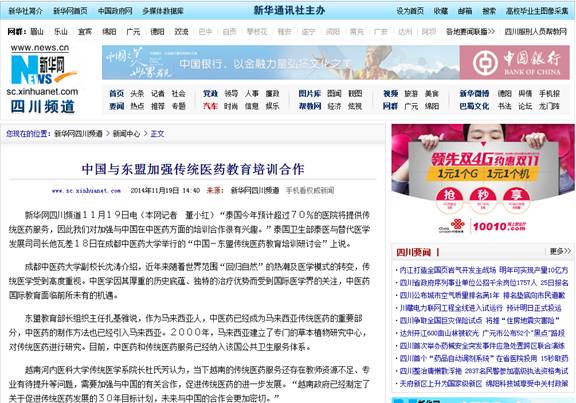Click 手机看权威新闻 link
This screenshot has height=403, width=576.
point(310,190)
